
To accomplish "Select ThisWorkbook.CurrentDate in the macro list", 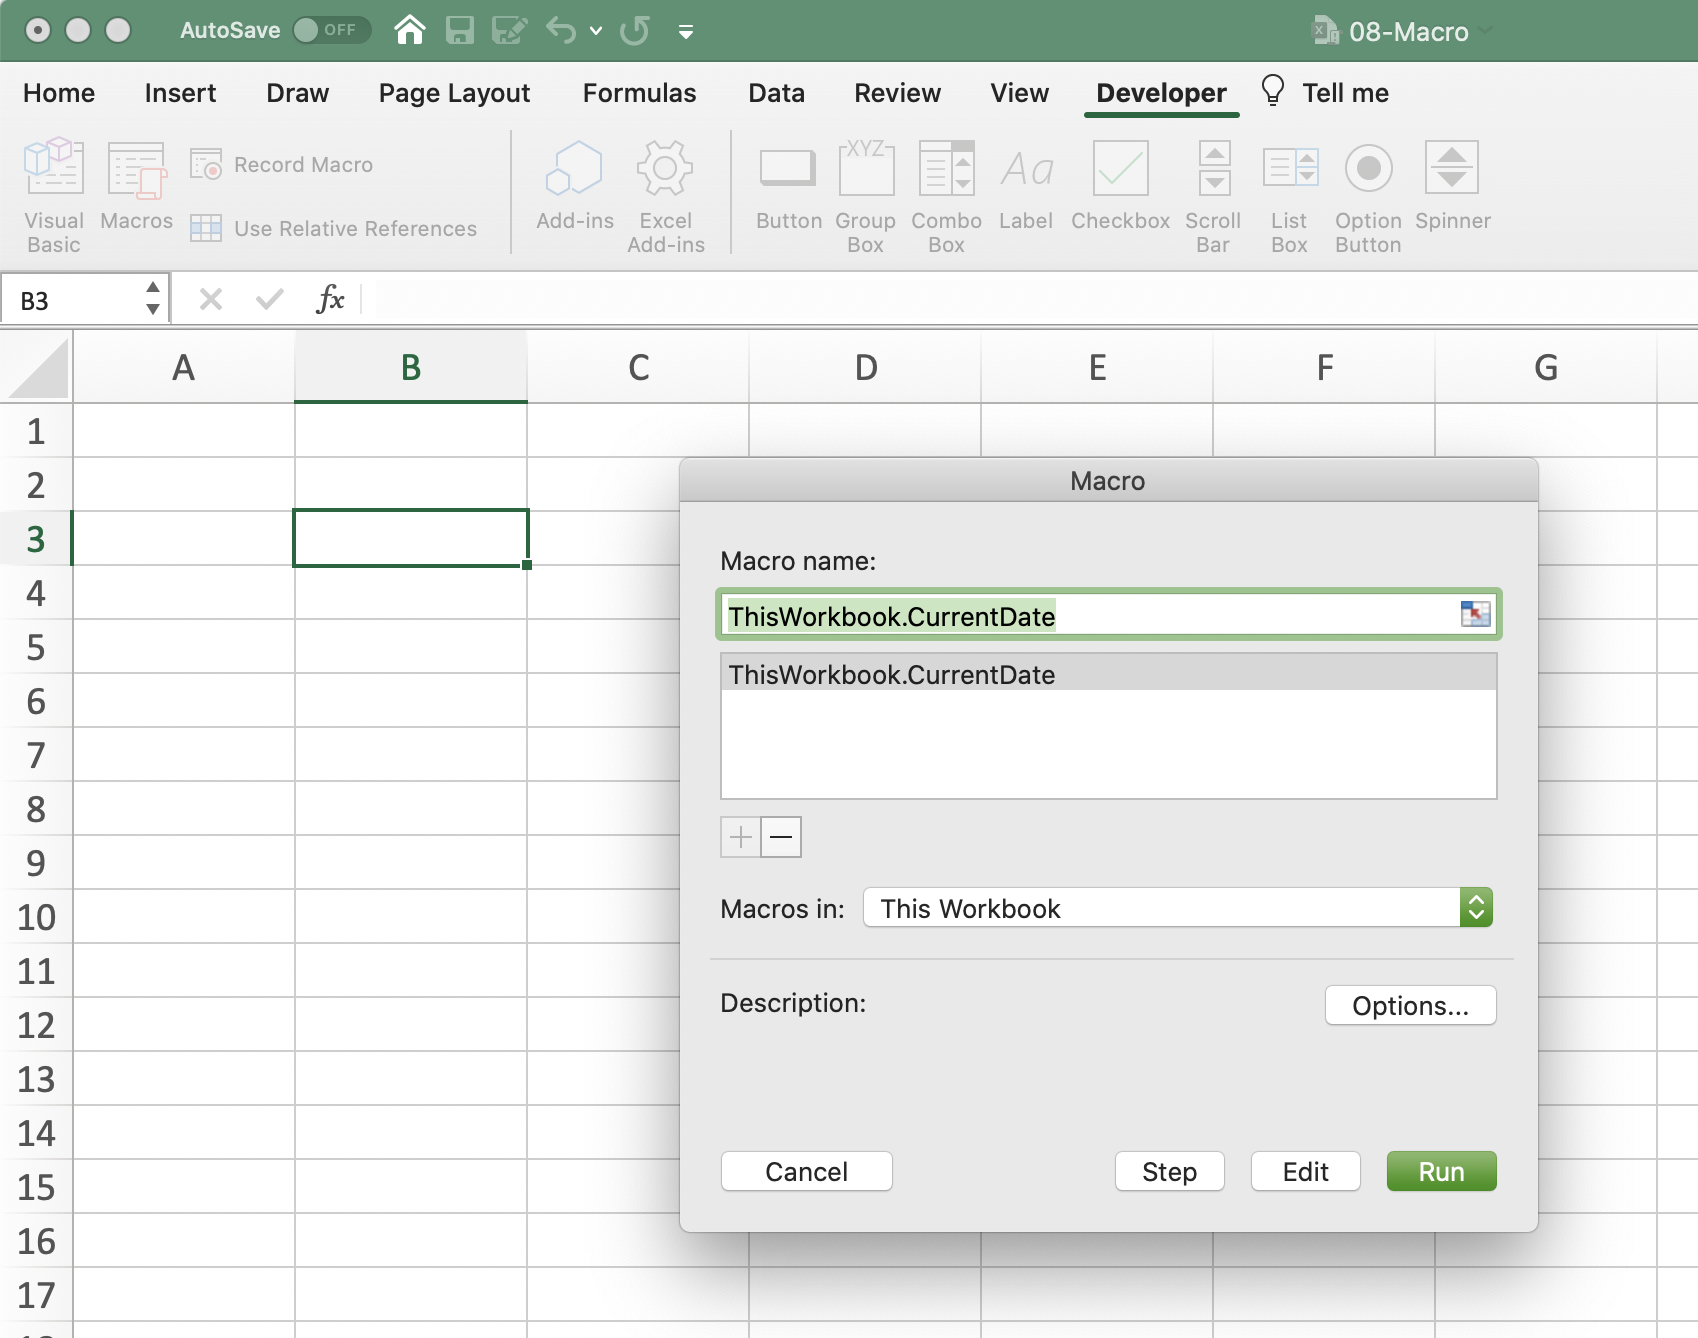I will pos(1108,674).
